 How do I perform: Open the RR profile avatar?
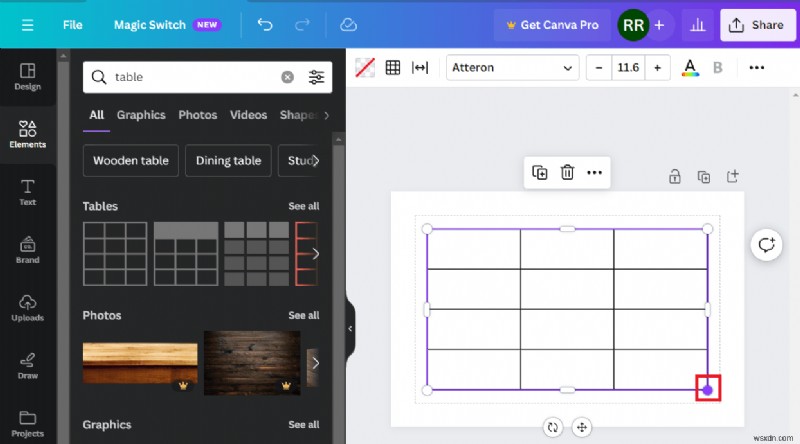pos(633,25)
